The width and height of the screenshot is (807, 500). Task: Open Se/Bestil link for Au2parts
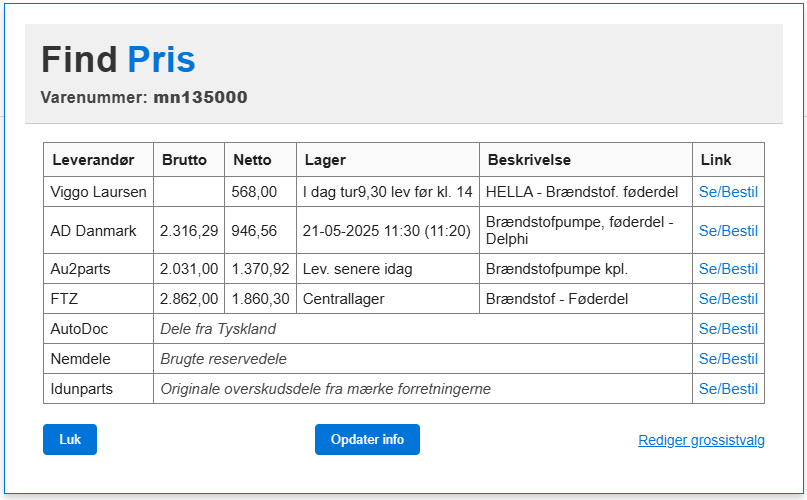pyautogui.click(x=728, y=269)
